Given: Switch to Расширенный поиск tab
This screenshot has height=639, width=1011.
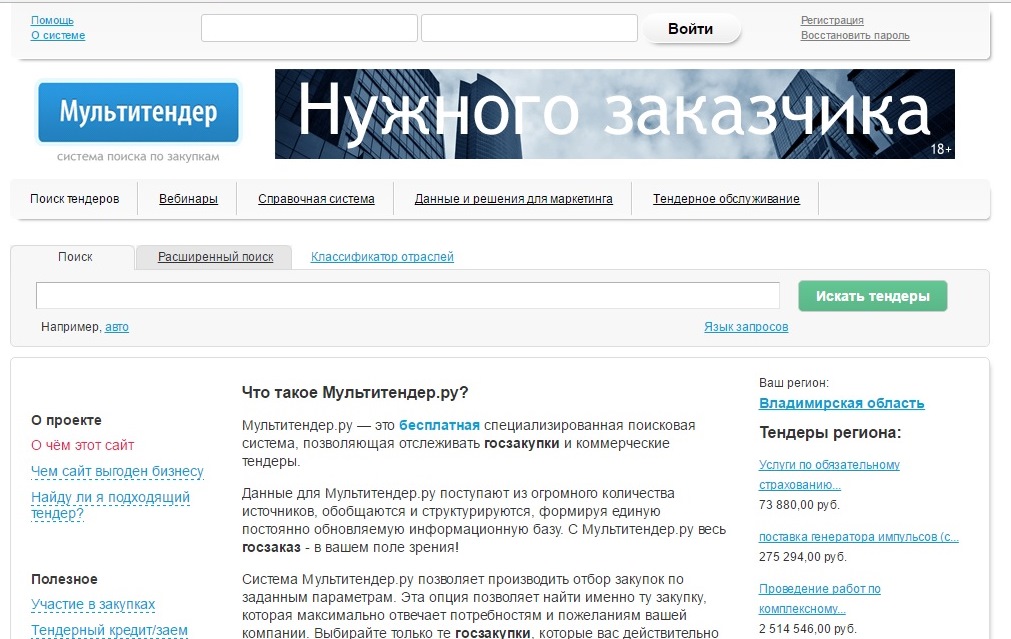Looking at the screenshot, I should pos(215,257).
